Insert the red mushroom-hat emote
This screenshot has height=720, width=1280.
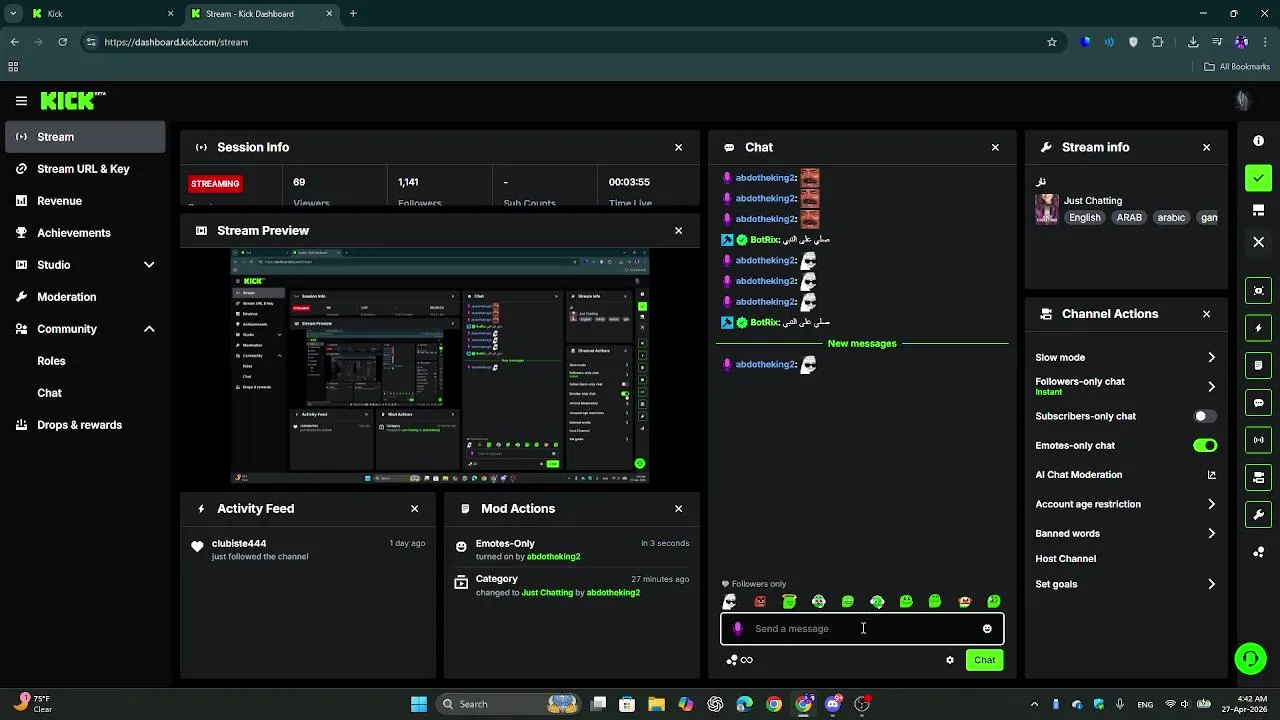(964, 601)
